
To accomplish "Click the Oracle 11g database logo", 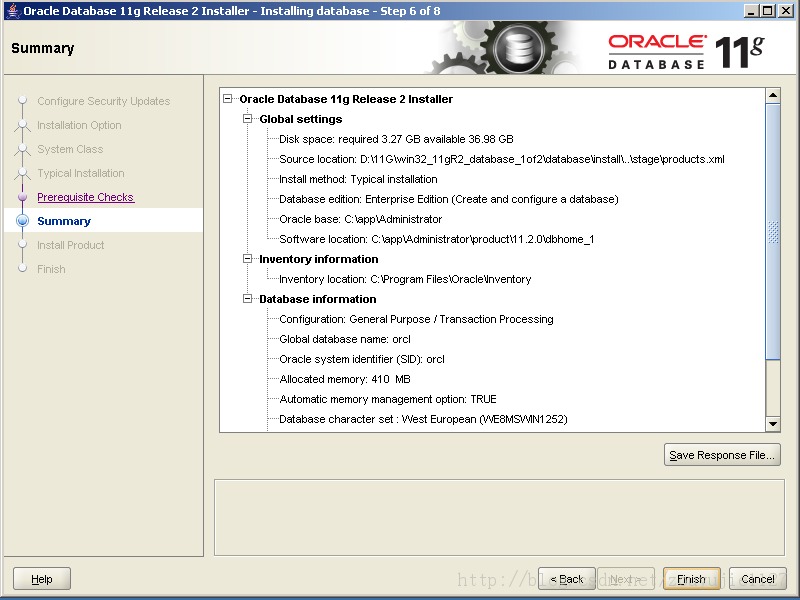I will 685,49.
